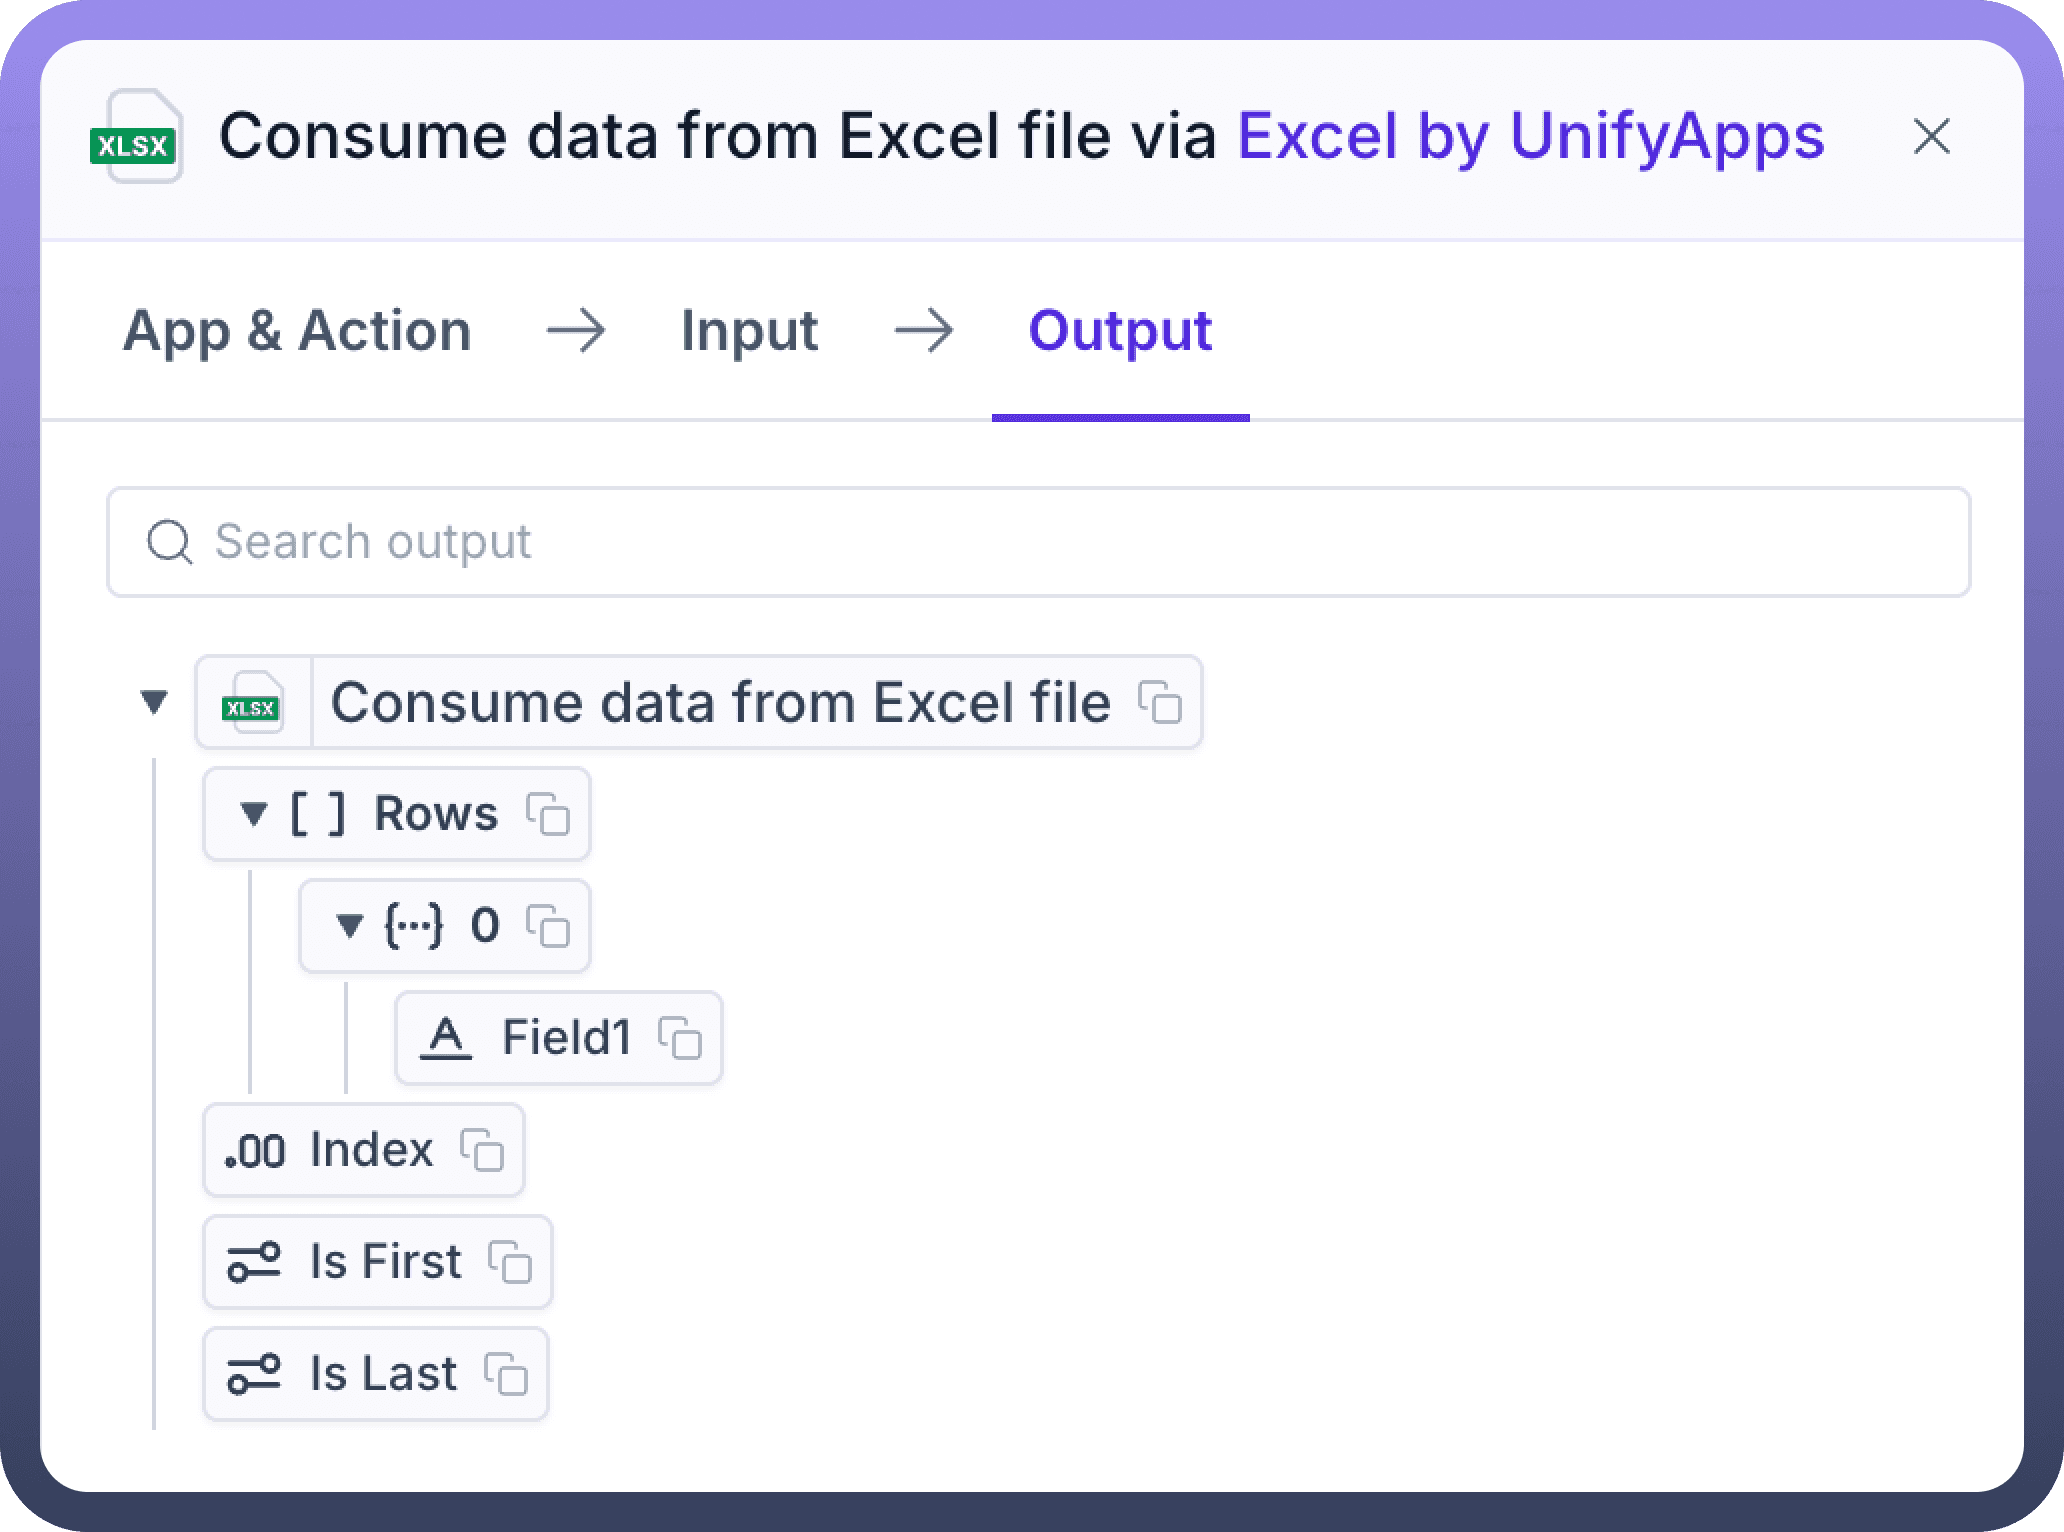This screenshot has height=1532, width=2064.
Task: Switch to the App & Action tab
Action: coord(297,331)
